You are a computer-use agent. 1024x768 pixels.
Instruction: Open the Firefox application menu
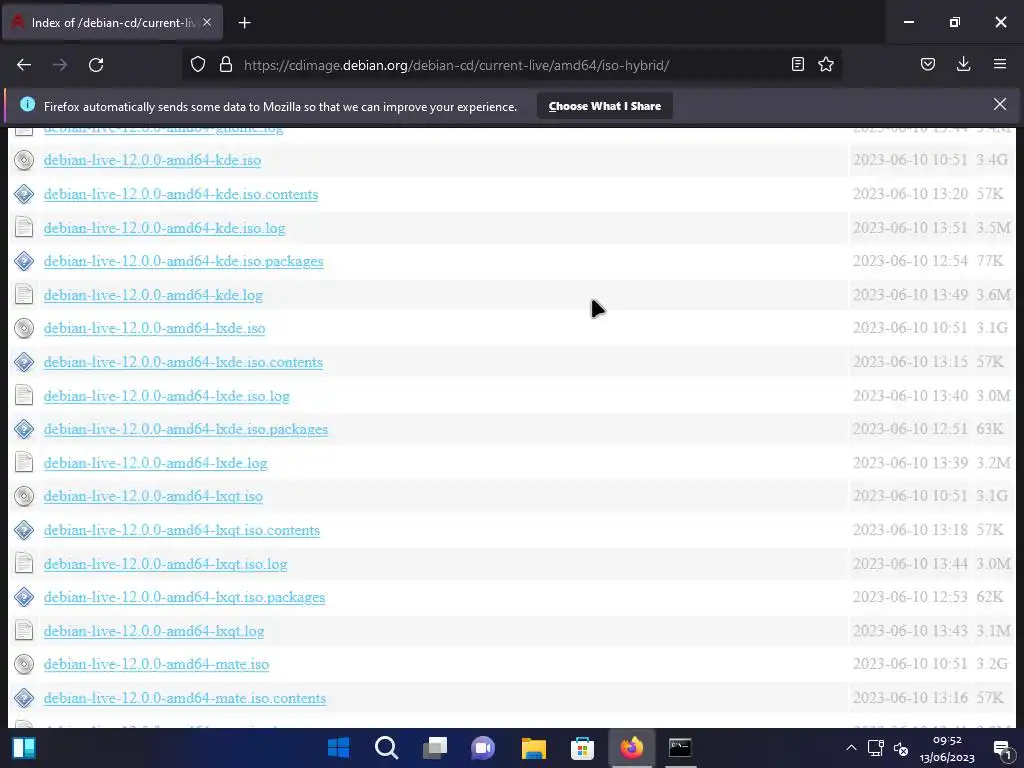1000,65
